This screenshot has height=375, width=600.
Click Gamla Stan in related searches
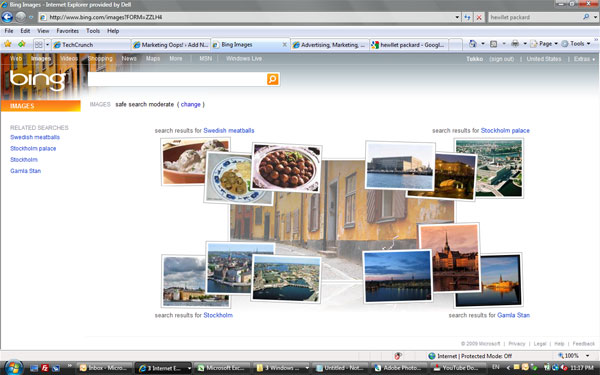pos(25,171)
